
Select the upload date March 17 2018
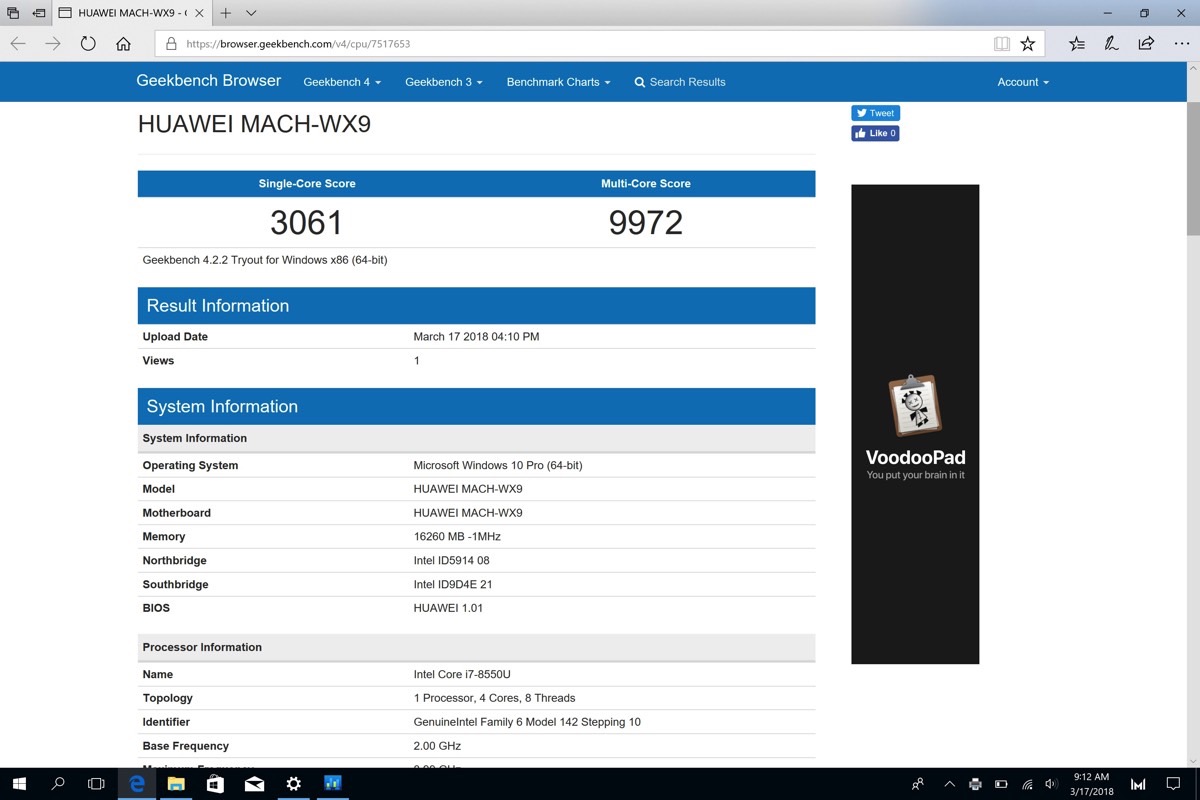[476, 337]
